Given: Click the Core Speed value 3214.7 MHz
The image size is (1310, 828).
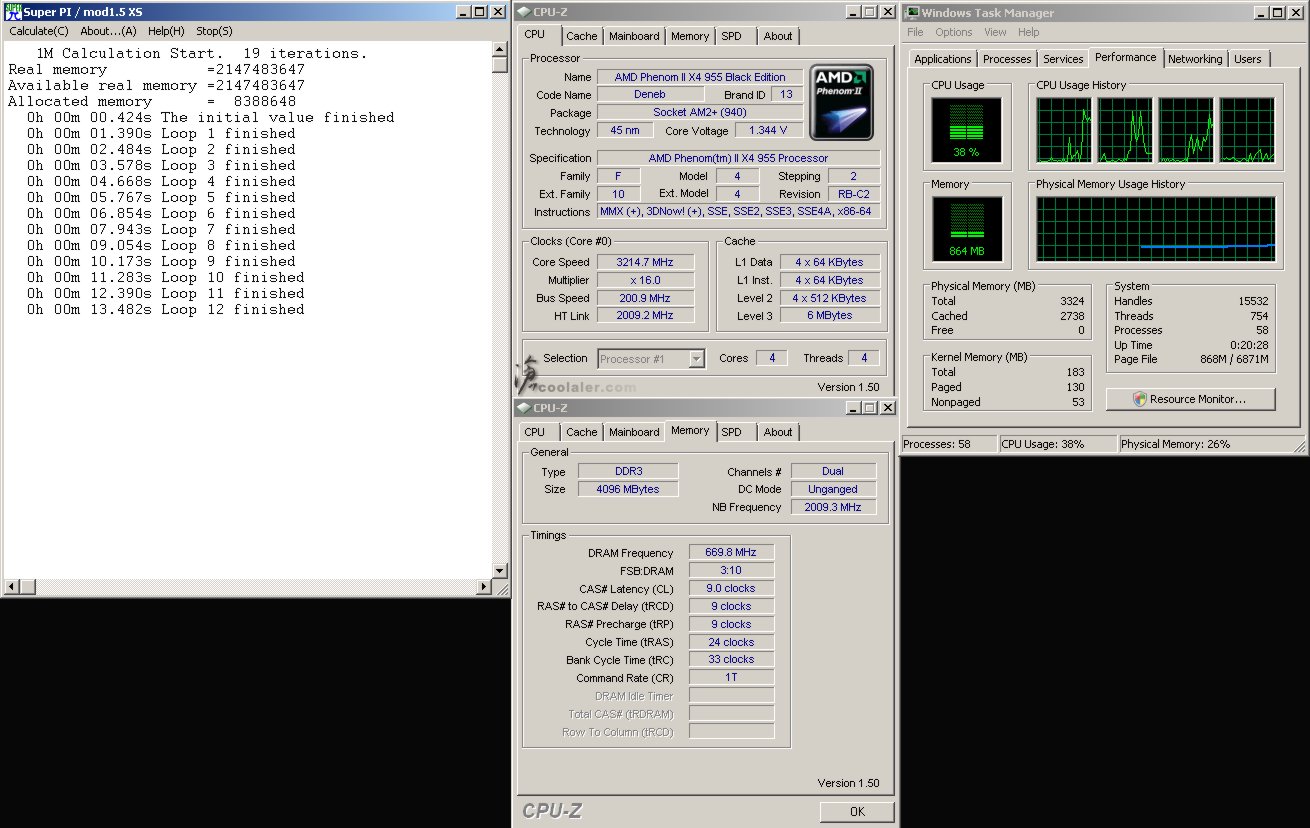Looking at the screenshot, I should pos(644,262).
